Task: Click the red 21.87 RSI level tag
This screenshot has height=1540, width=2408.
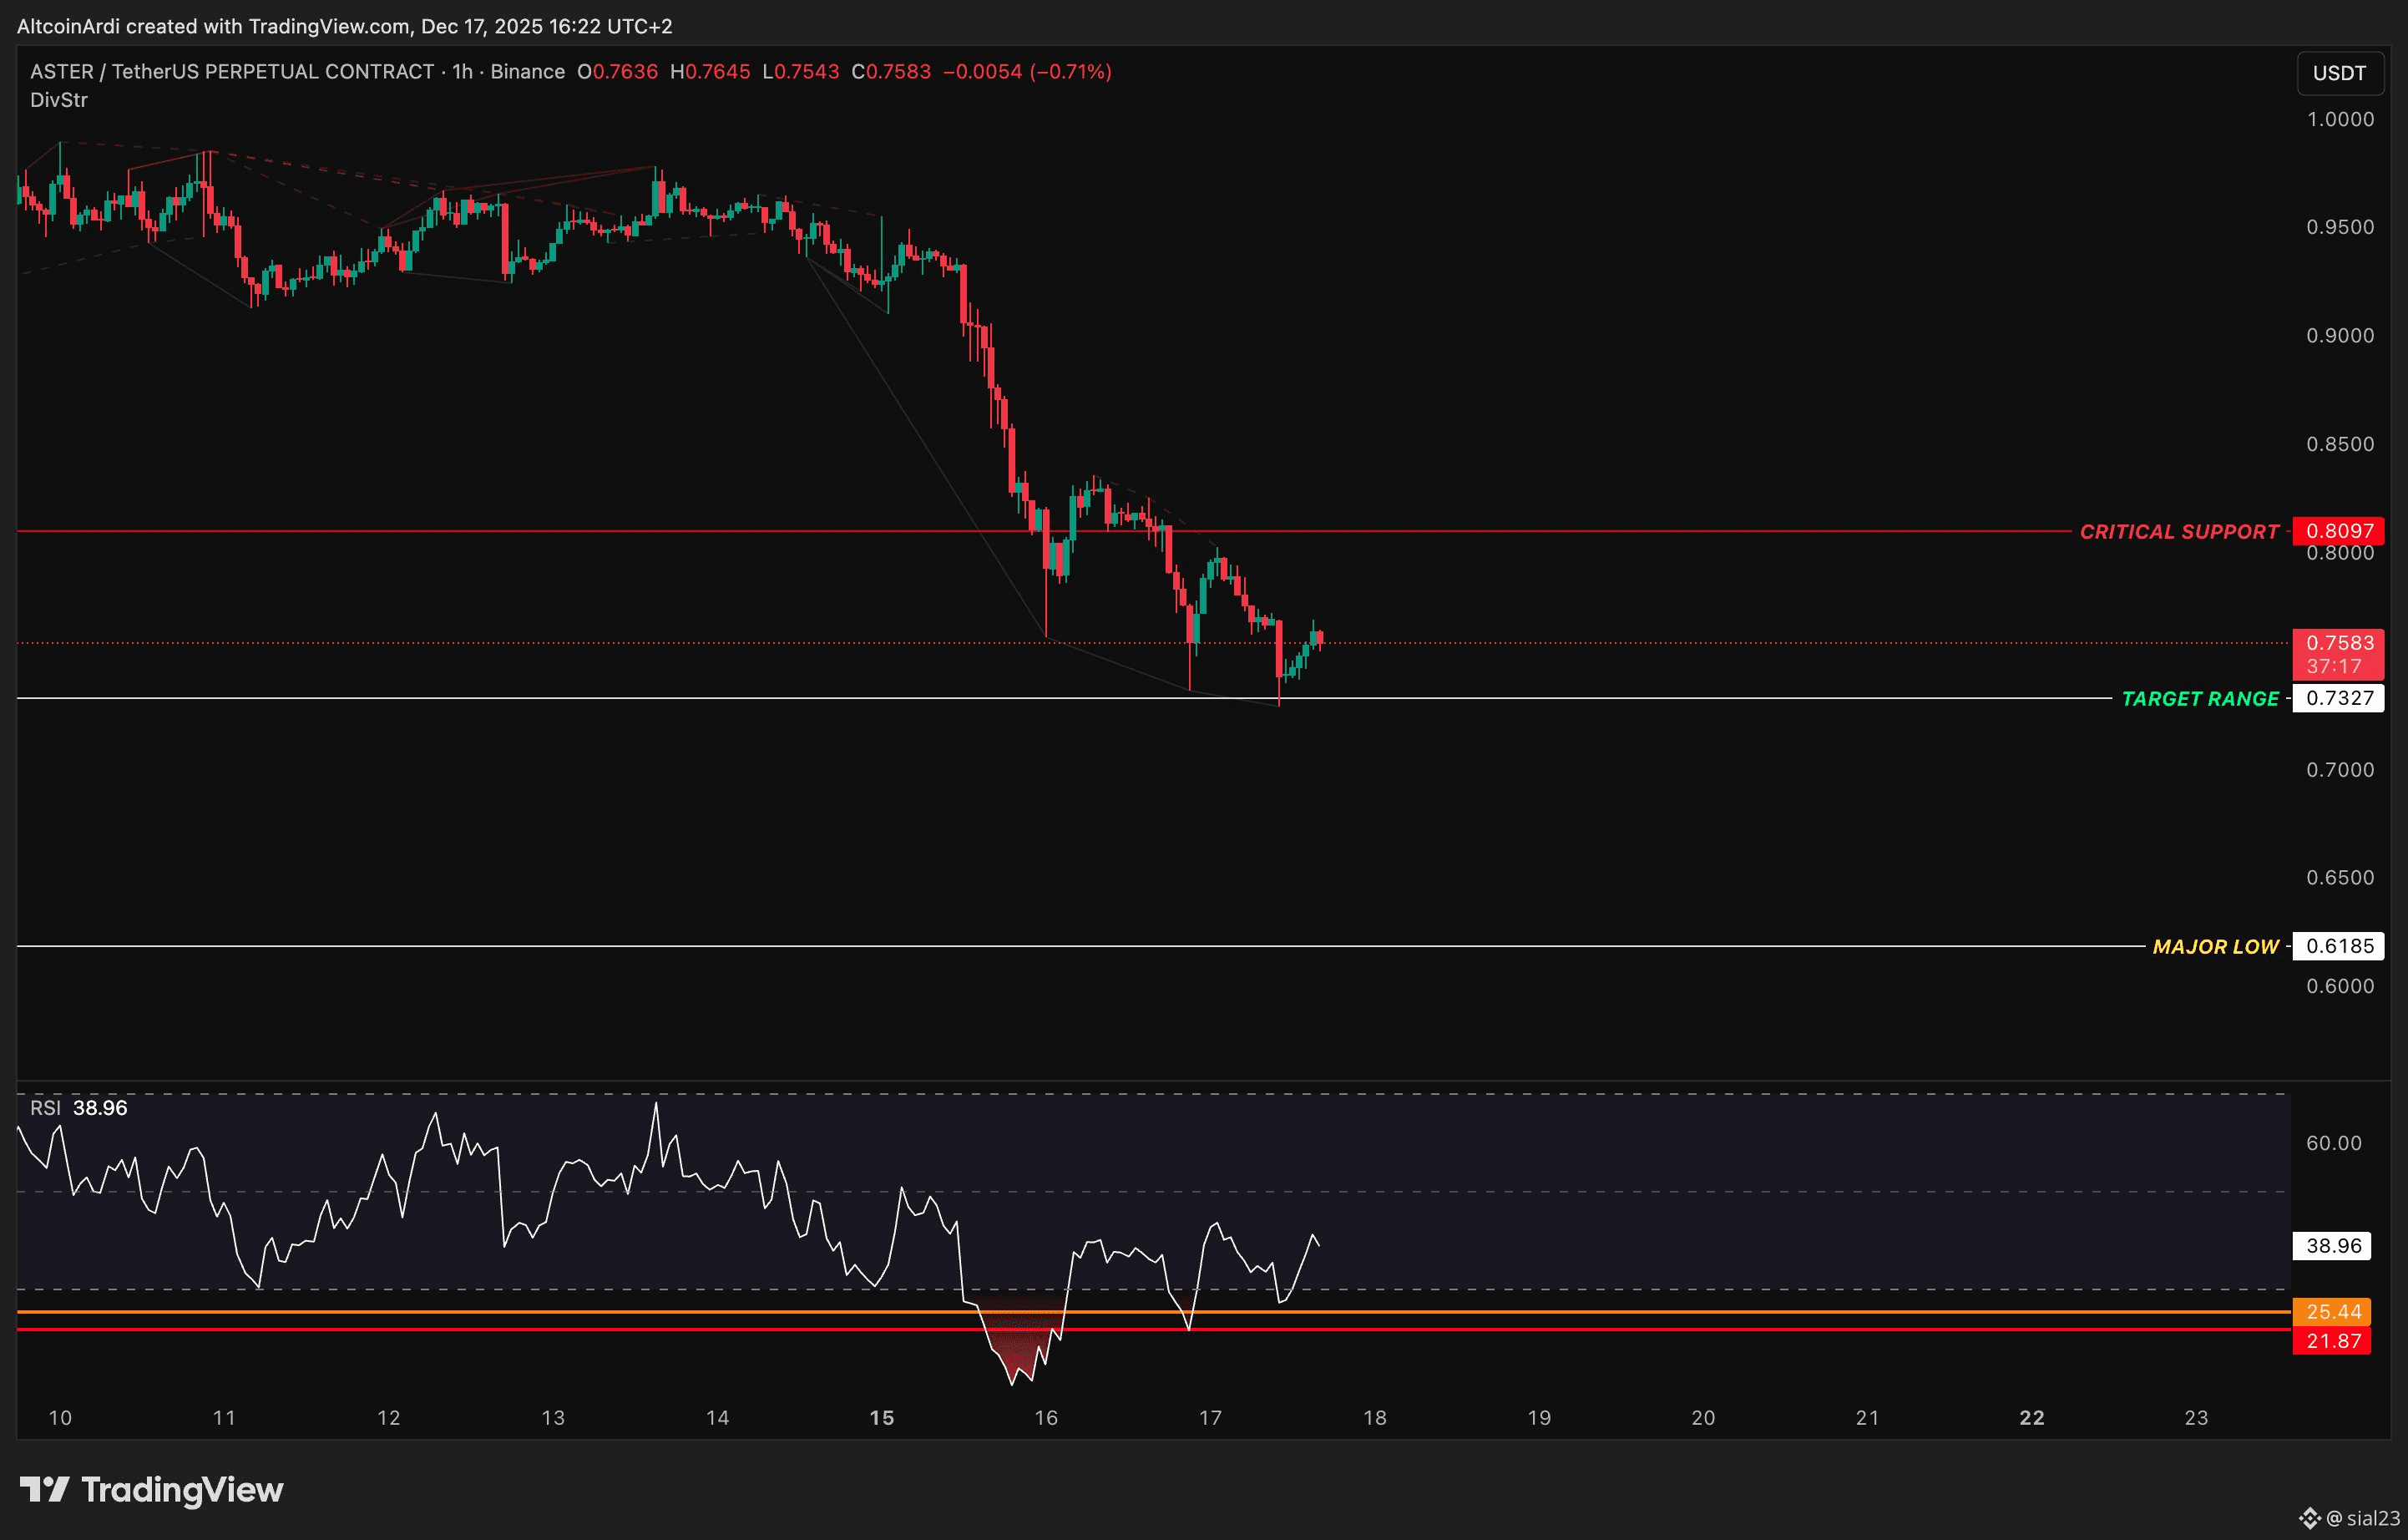Action: click(2332, 1341)
